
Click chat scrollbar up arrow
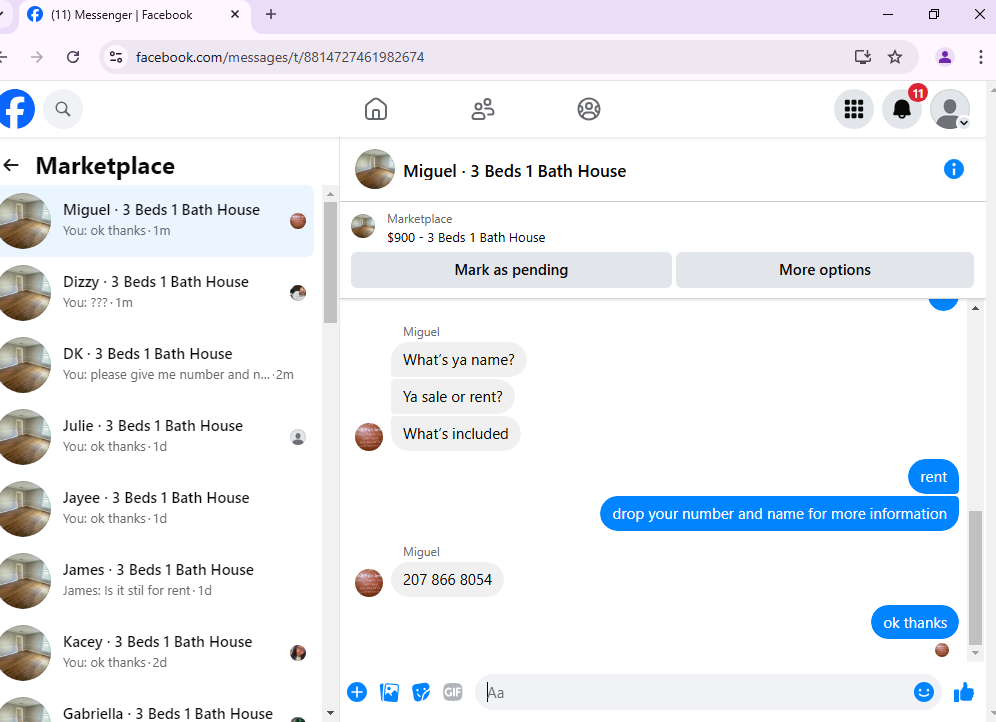pyautogui.click(x=975, y=308)
